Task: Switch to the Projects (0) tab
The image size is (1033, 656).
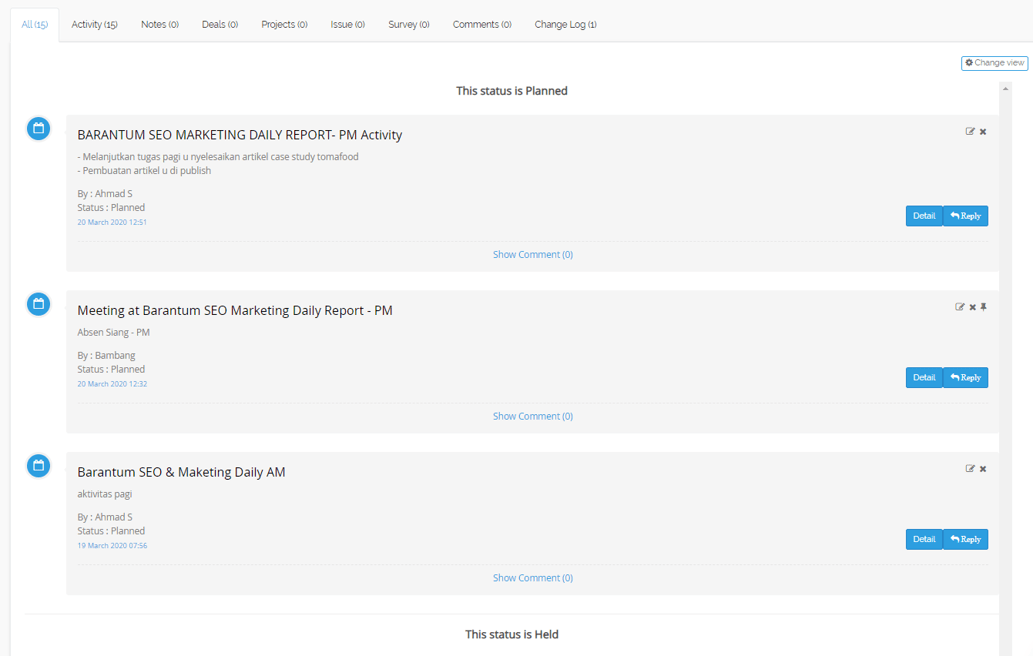Action: coord(285,24)
